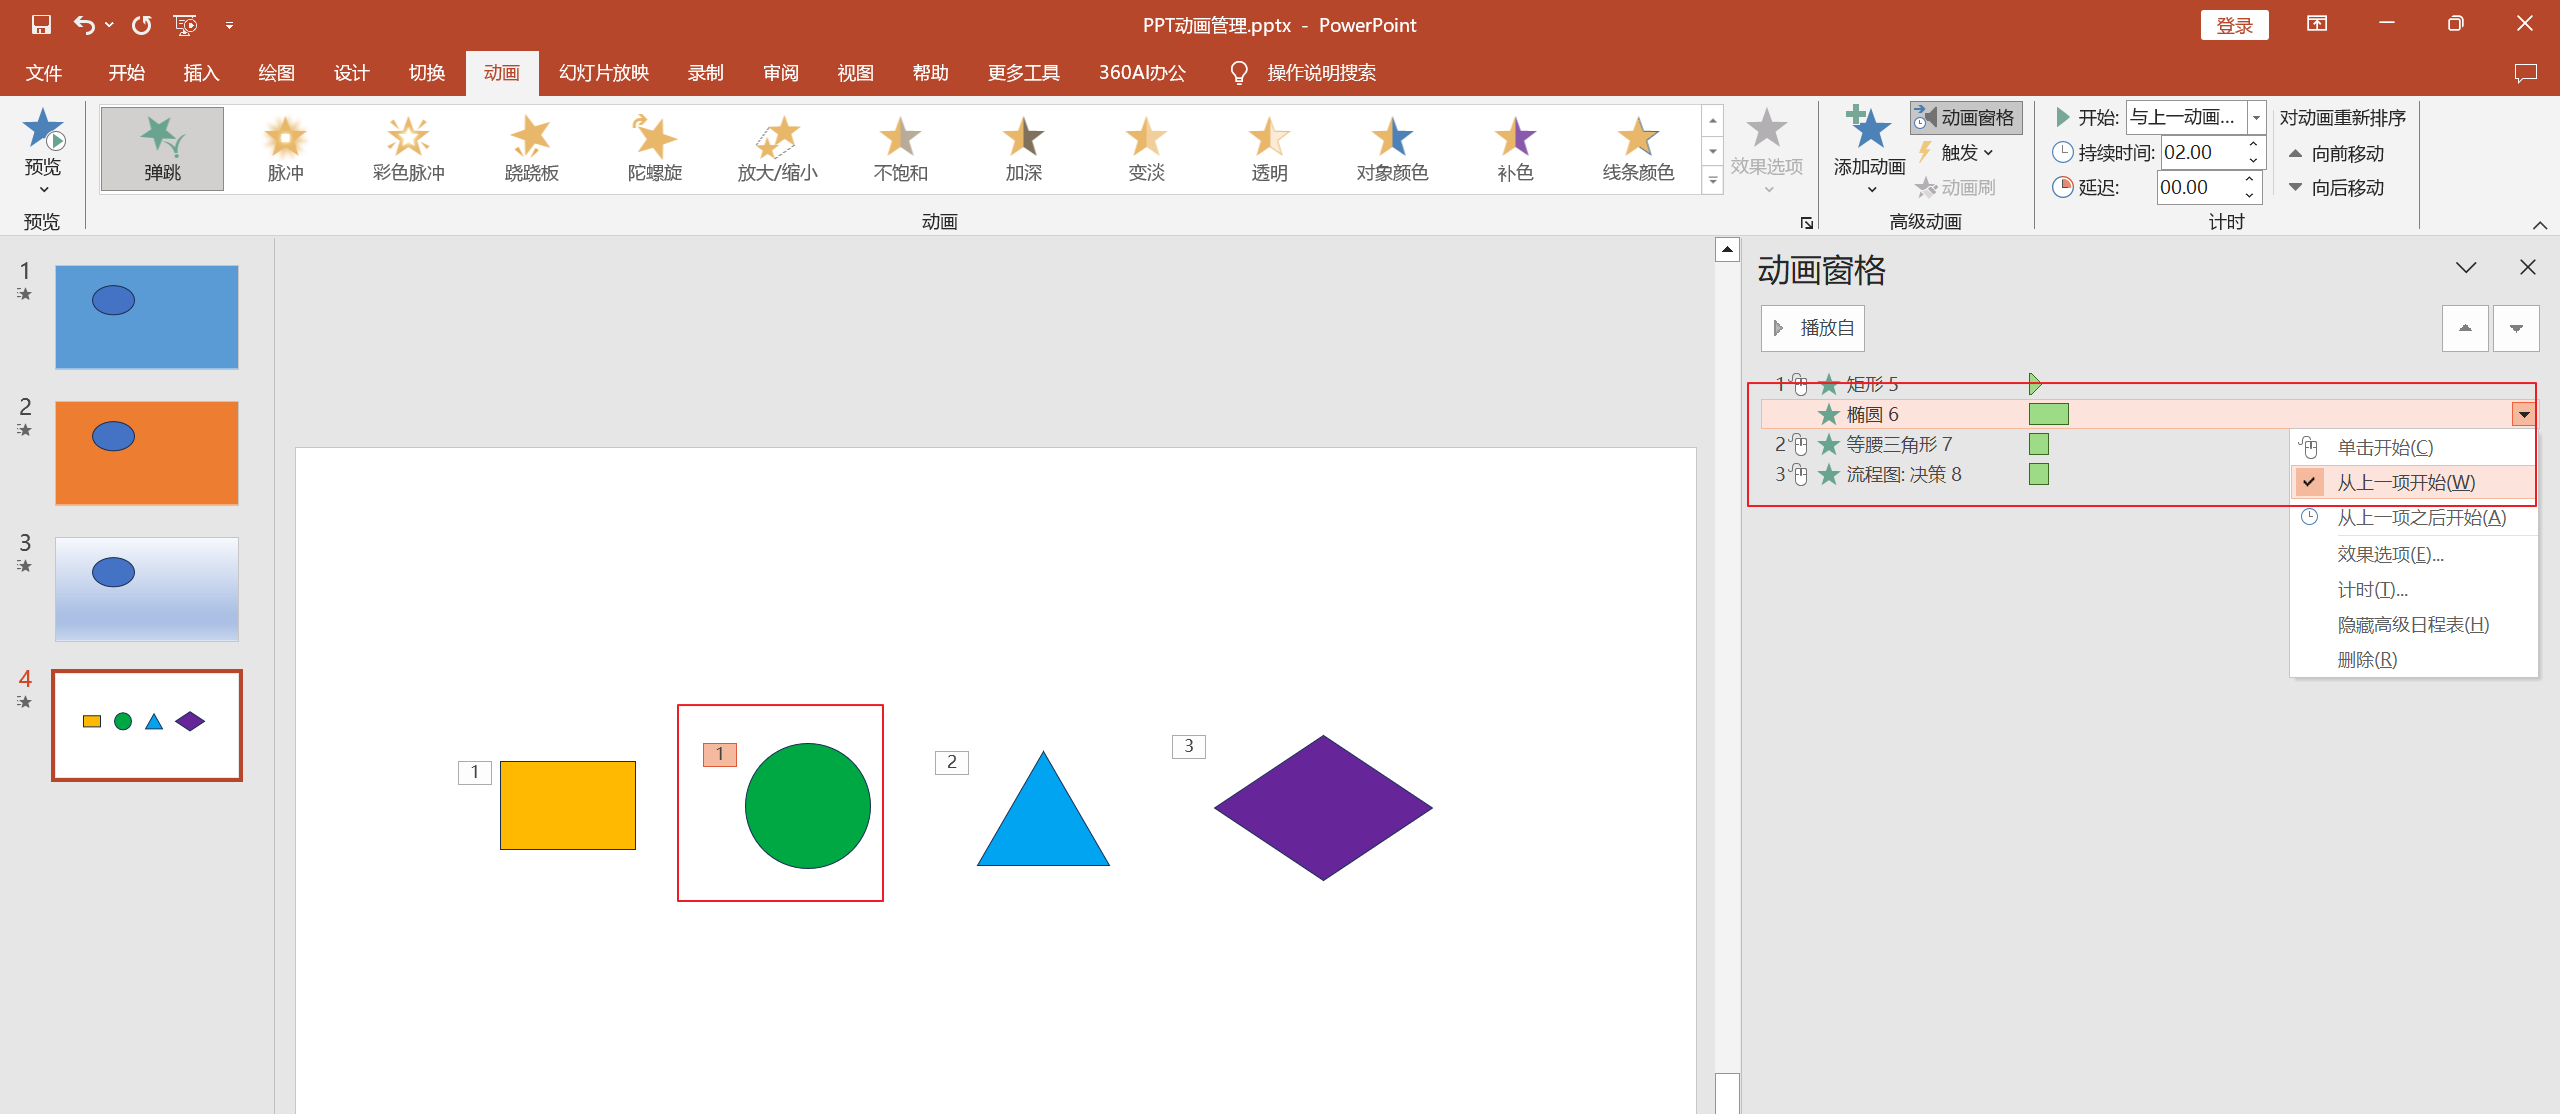This screenshot has width=2560, height=1114.
Task: Open the 开始 (Start) timing dropdown
Action: coord(2256,118)
